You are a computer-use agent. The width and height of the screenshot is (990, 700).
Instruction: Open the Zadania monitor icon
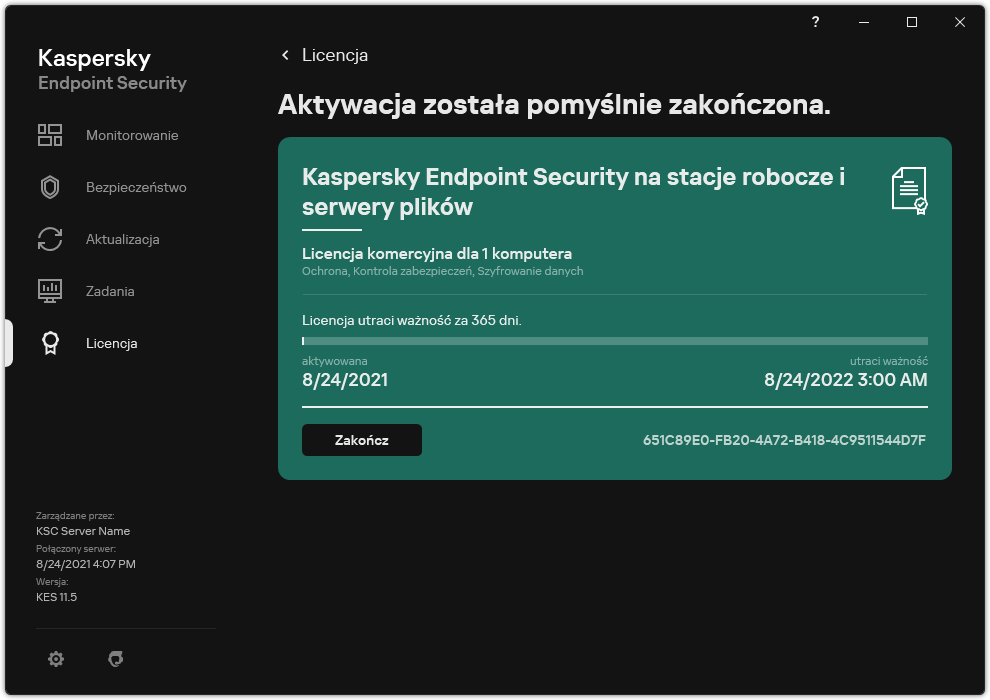coord(50,291)
